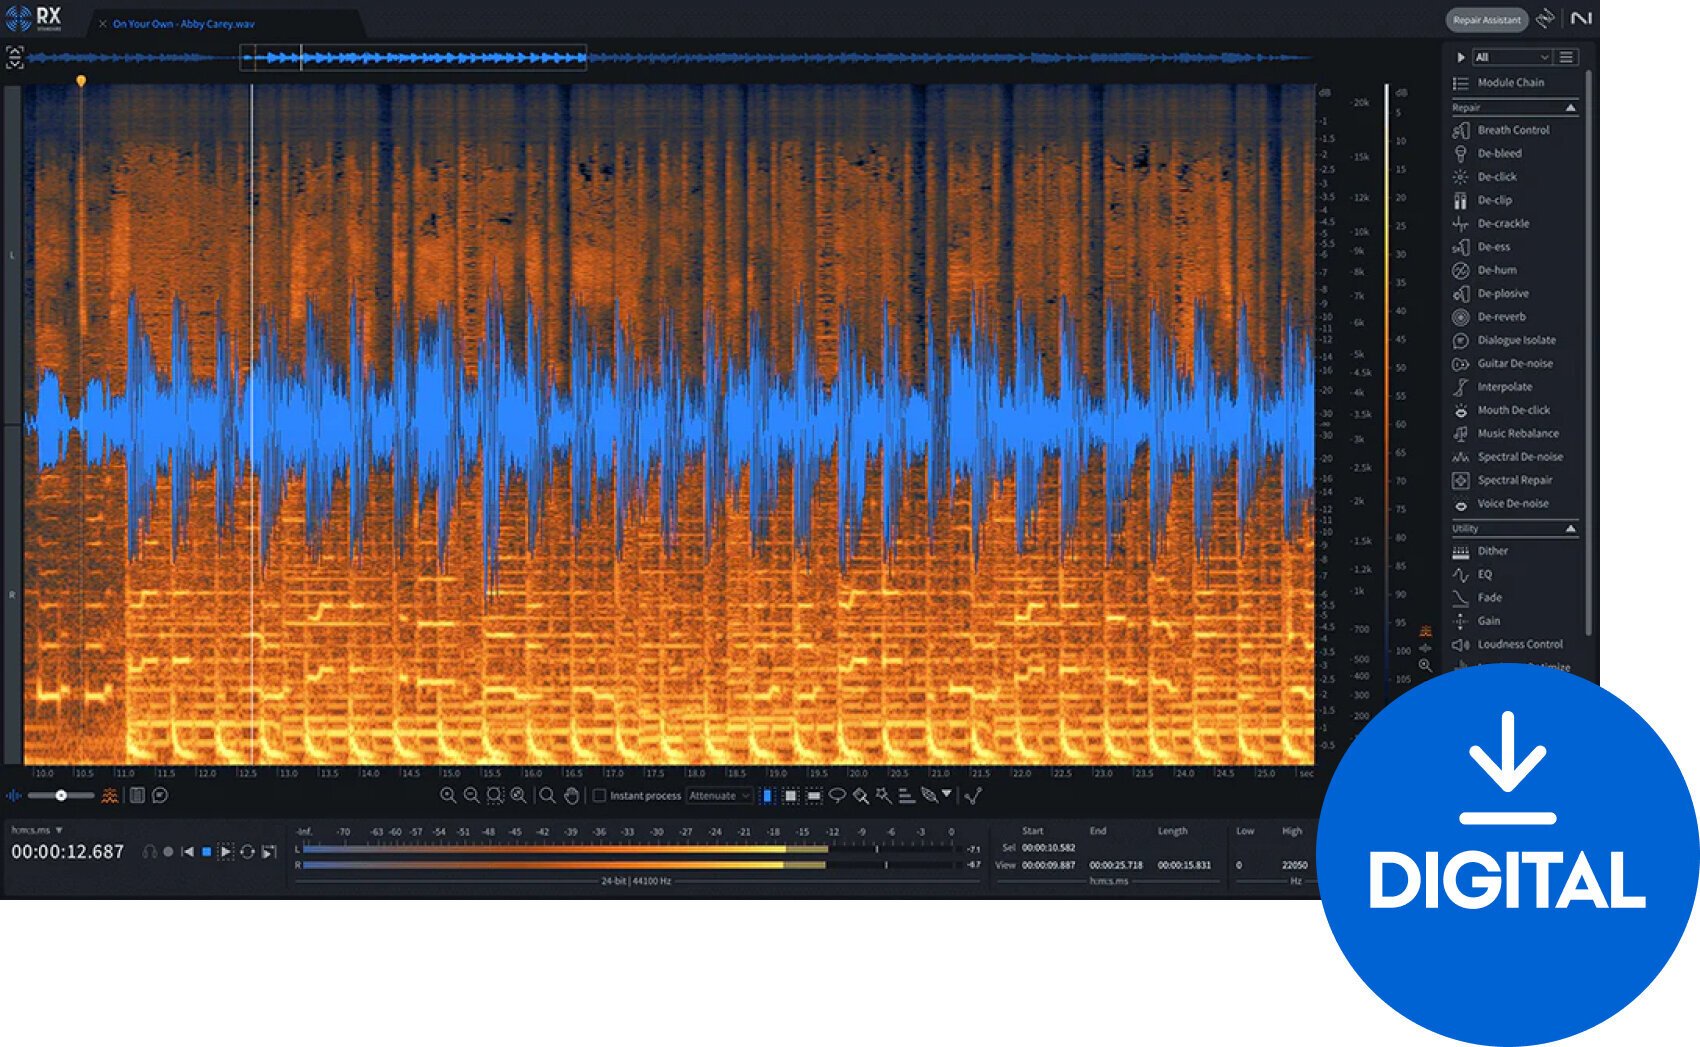Image resolution: width=1700 pixels, height=1047 pixels.
Task: Toggle loop playback
Action: 247,852
